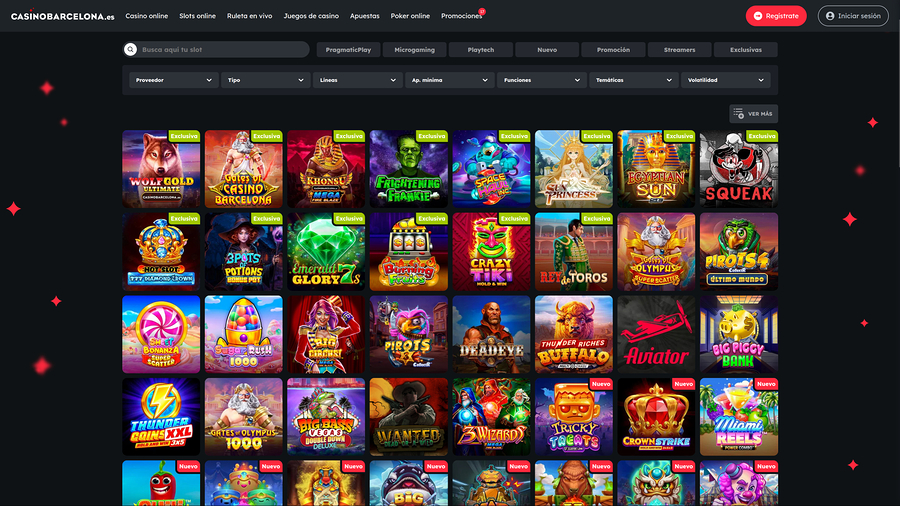900x506 pixels.
Task: Open the Aviator game
Action: 656,334
